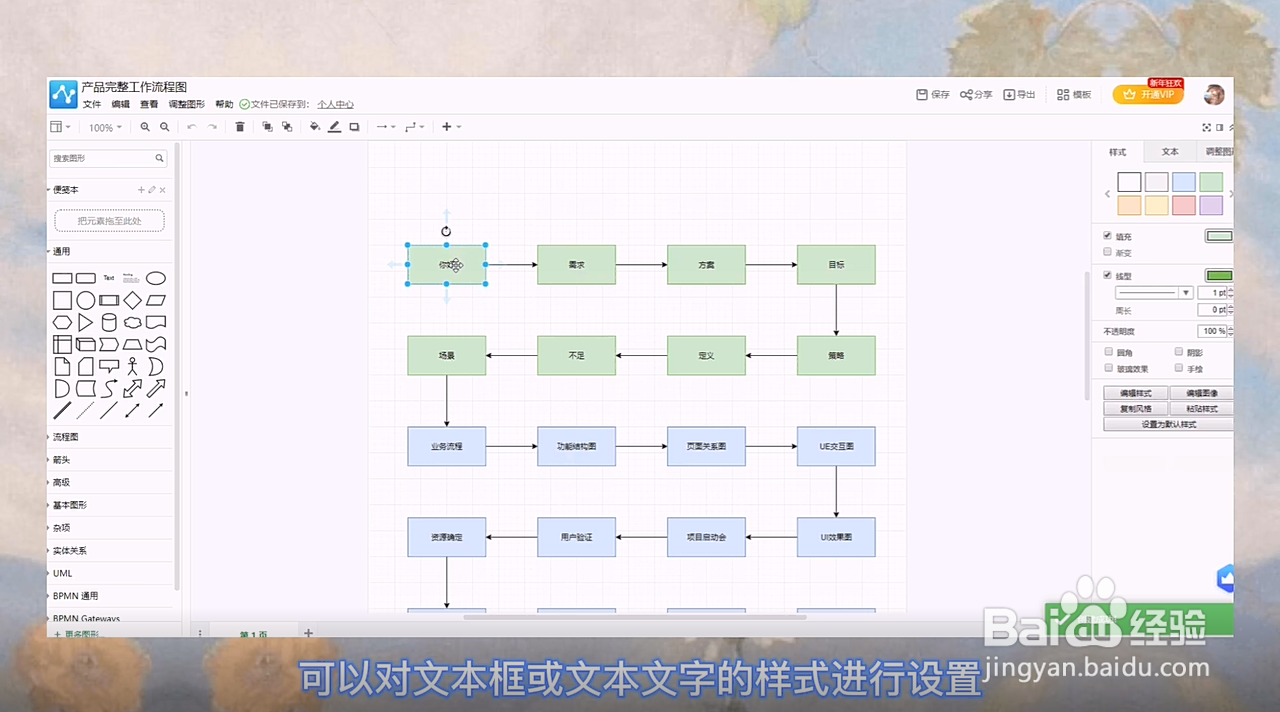Click the 分享 share button
1280x712 pixels.
pyautogui.click(x=976, y=95)
